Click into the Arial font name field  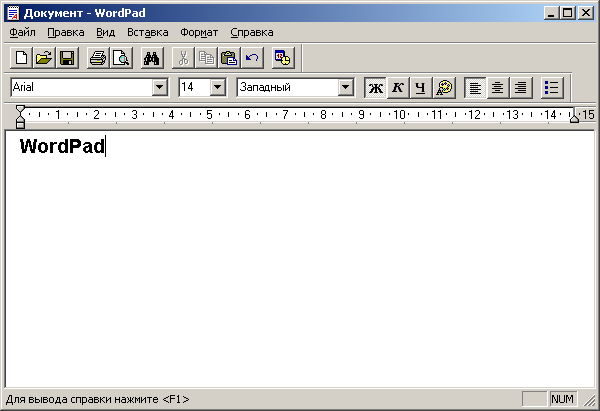pos(82,87)
